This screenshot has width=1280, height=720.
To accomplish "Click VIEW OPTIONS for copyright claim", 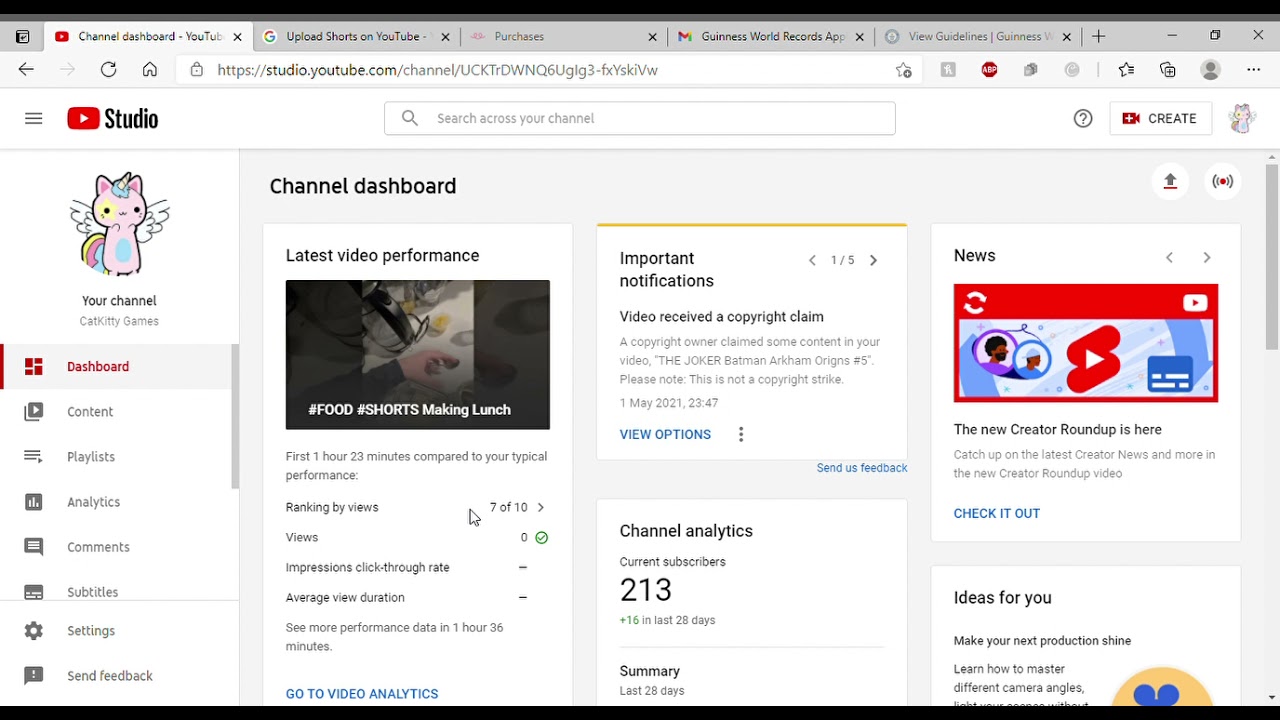I will point(665,434).
